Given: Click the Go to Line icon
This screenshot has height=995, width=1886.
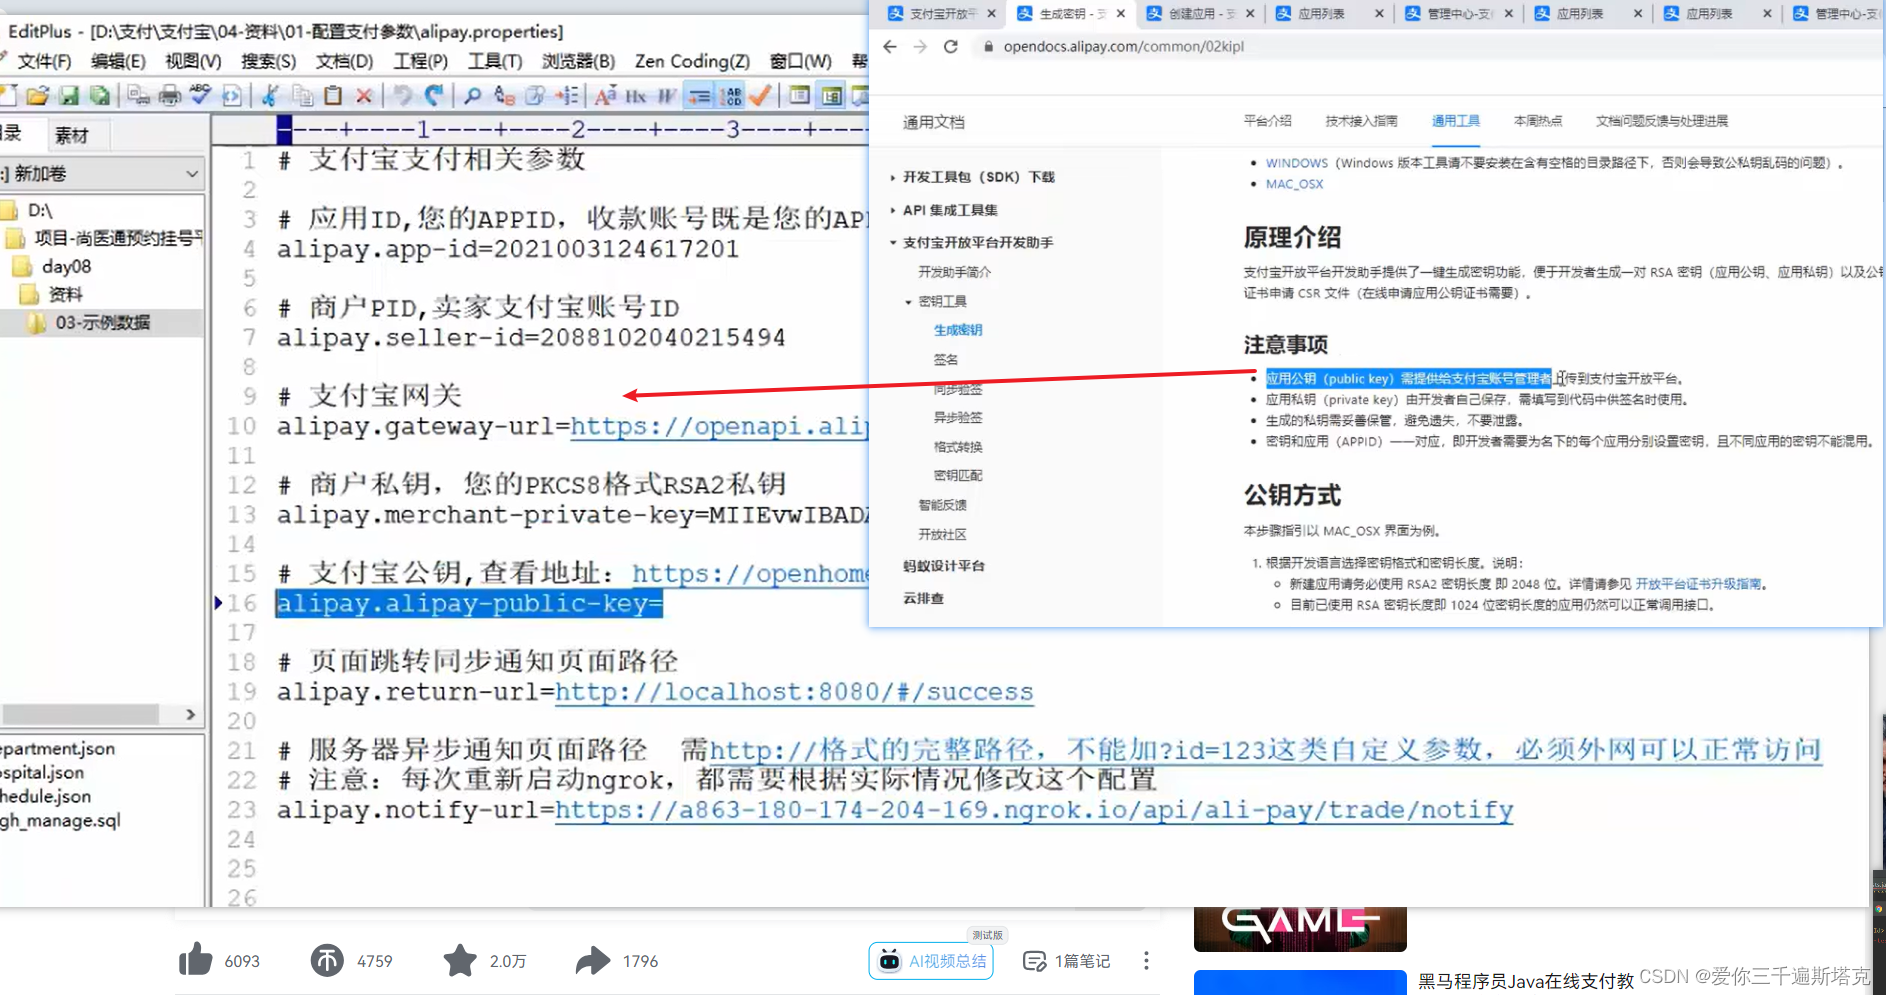Looking at the screenshot, I should (567, 96).
